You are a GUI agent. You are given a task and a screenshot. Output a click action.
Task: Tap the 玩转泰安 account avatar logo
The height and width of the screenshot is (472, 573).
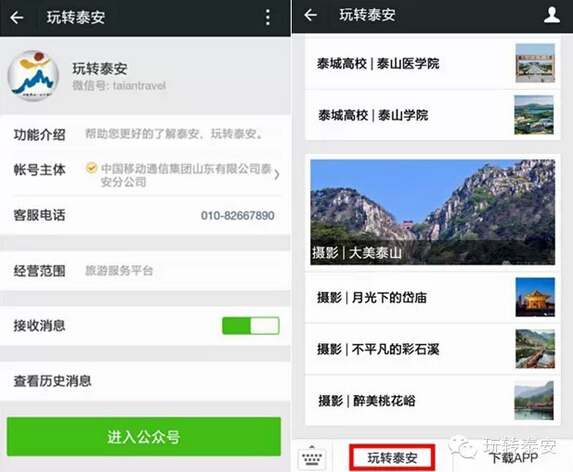(33, 76)
